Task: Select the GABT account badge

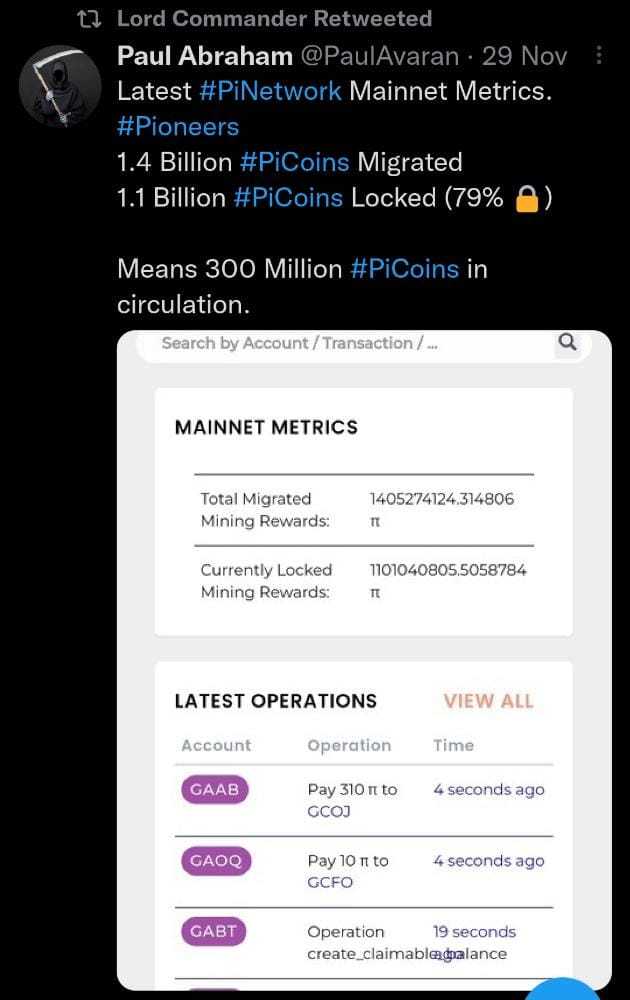Action: tap(214, 932)
